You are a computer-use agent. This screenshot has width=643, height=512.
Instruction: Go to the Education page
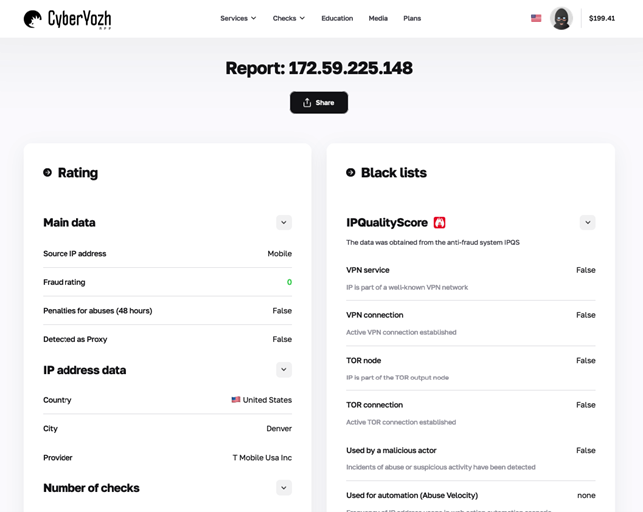coord(337,18)
